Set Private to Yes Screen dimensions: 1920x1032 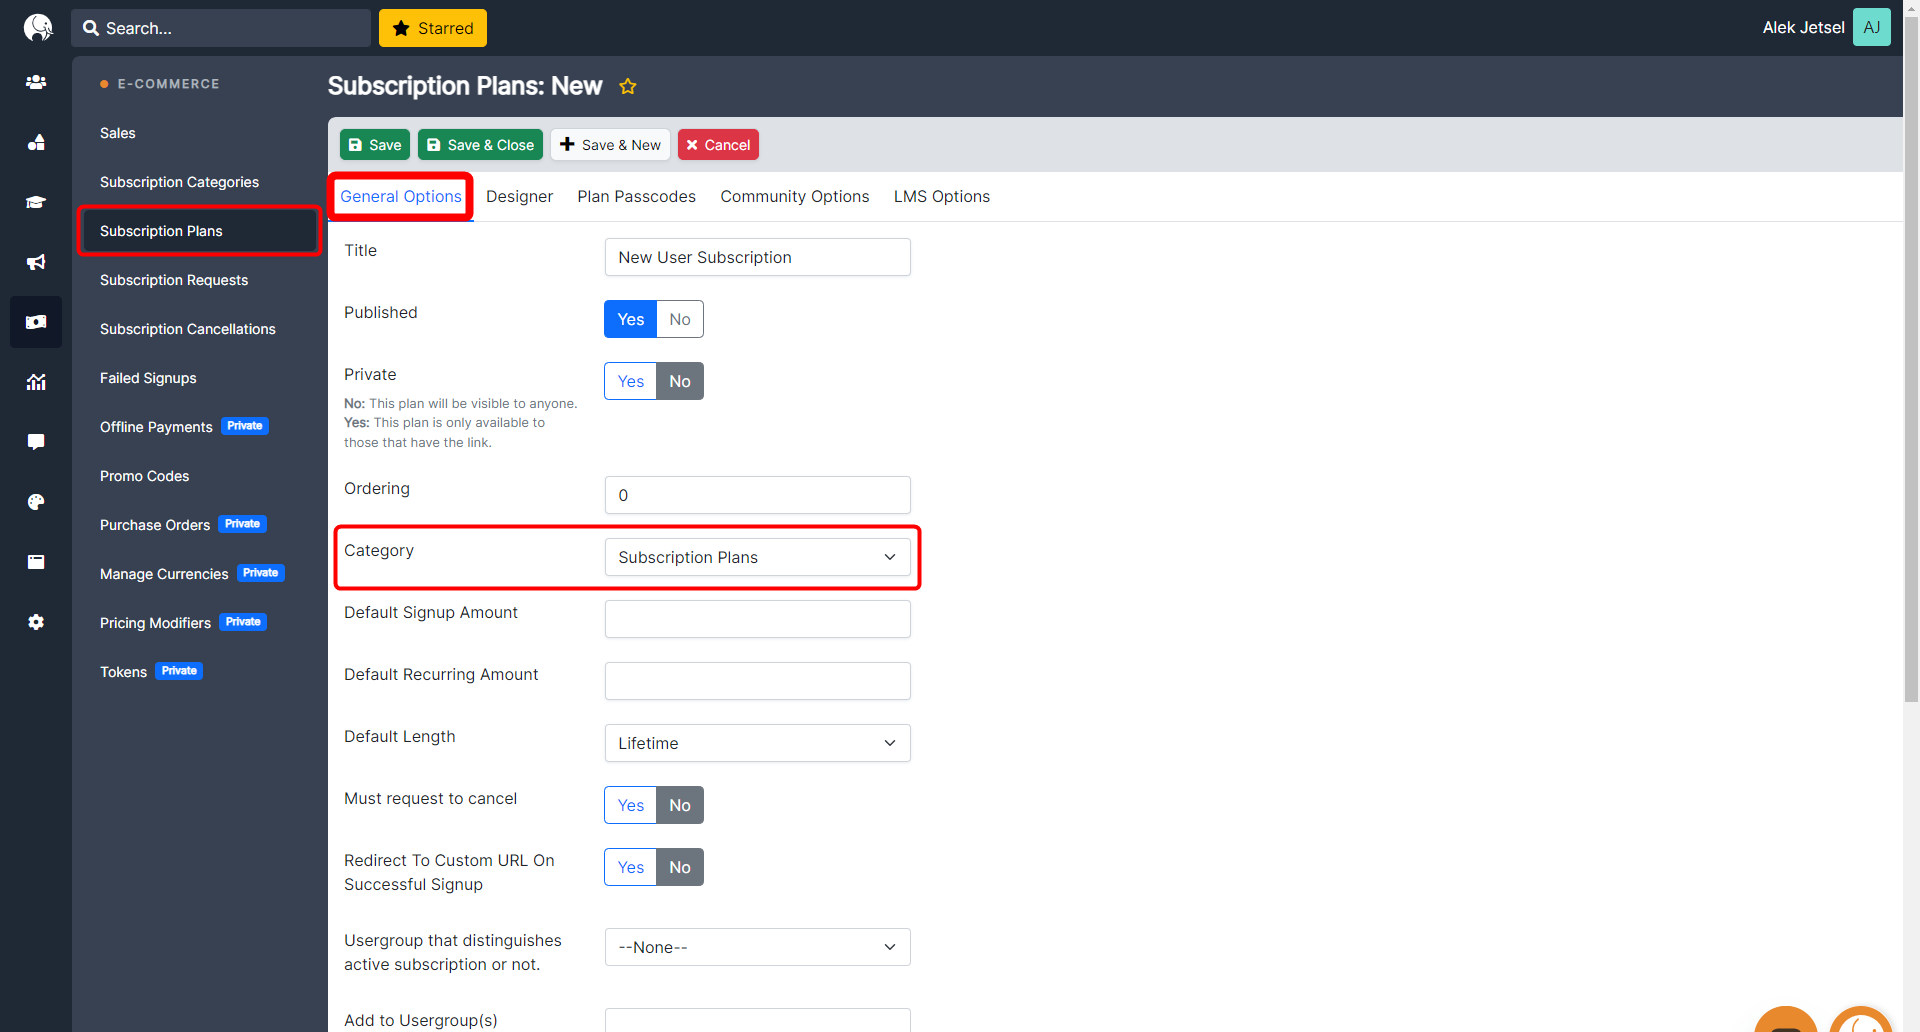pyautogui.click(x=630, y=381)
